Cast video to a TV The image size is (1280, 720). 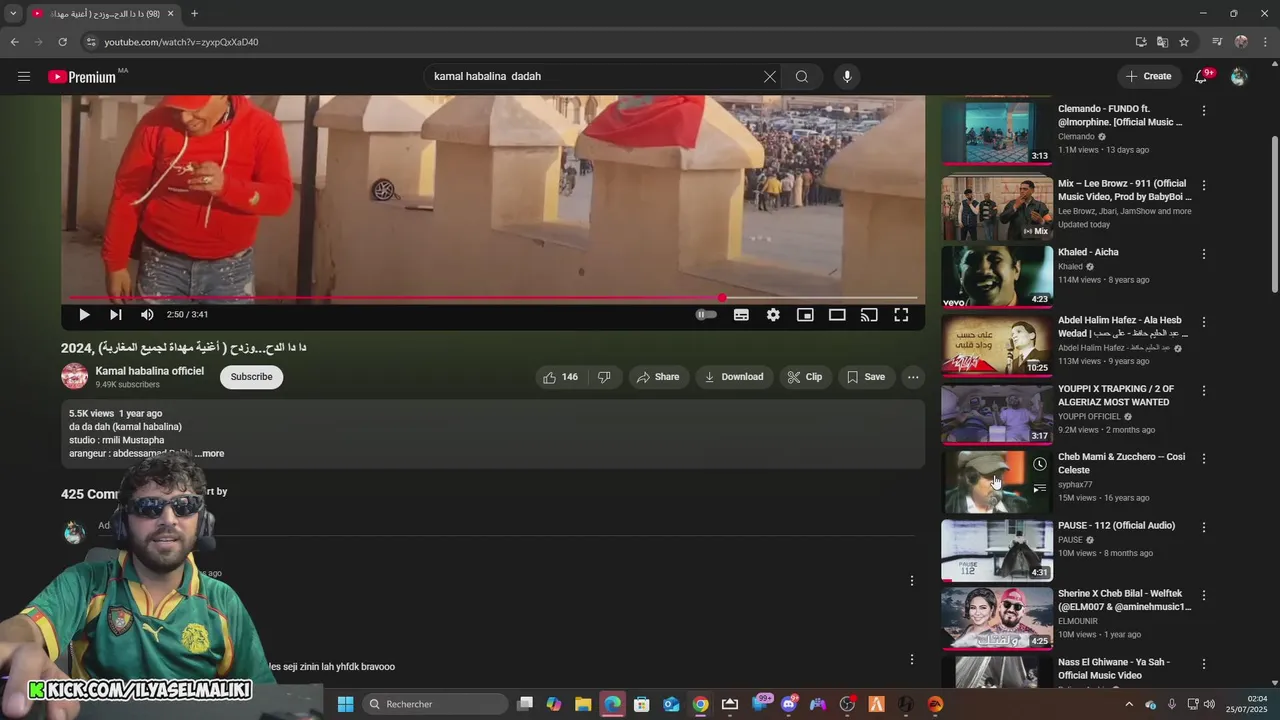869,314
